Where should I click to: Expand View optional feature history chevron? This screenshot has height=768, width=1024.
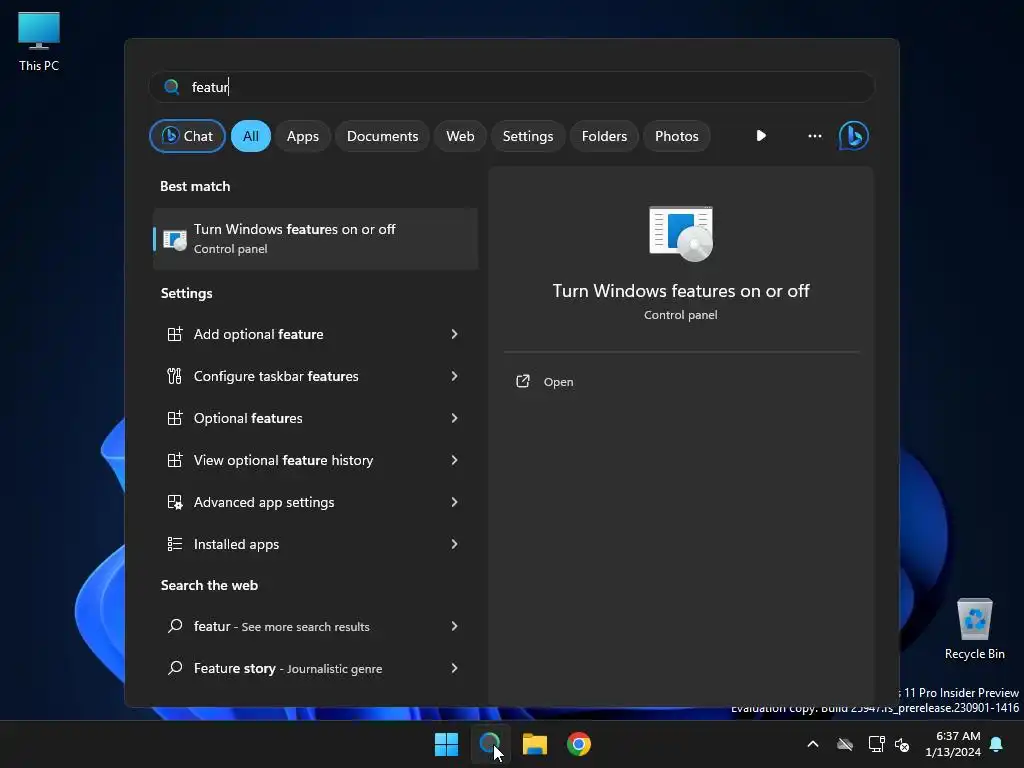click(455, 460)
